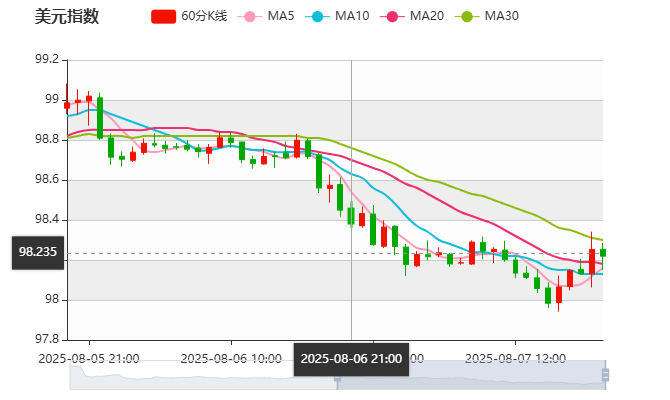Image resolution: width=670 pixels, height=400 pixels.
Task: Toggle candlestick series via 60分K线 text
Action: pos(204,17)
